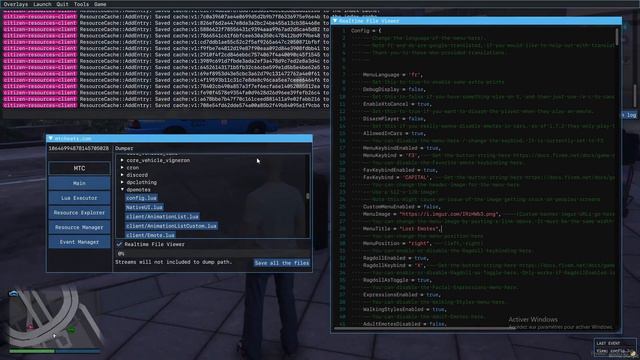
Task: Click the numeric ID above MTC
Action: coord(79,149)
